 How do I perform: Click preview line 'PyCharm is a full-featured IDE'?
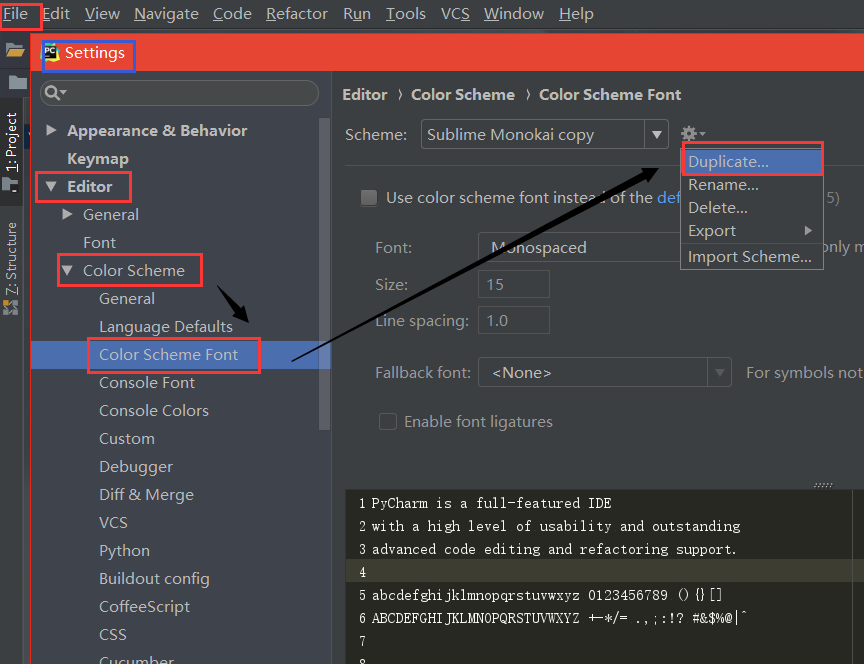(x=491, y=503)
